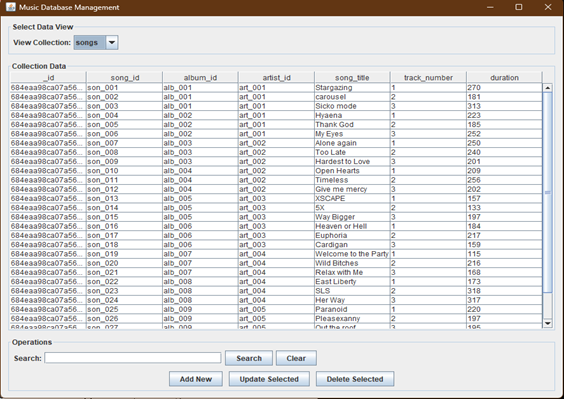
Task: Click Update Selected button
Action: point(269,379)
